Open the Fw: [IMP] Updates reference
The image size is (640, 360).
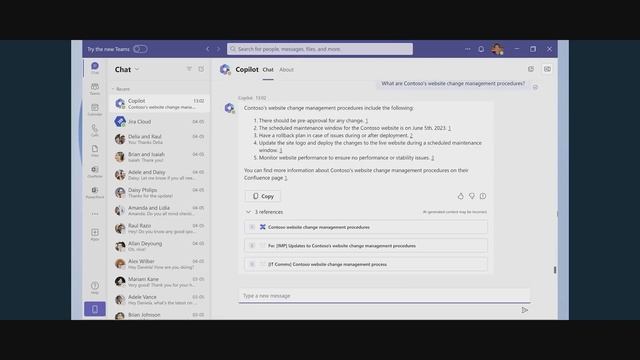pyautogui.click(x=366, y=246)
